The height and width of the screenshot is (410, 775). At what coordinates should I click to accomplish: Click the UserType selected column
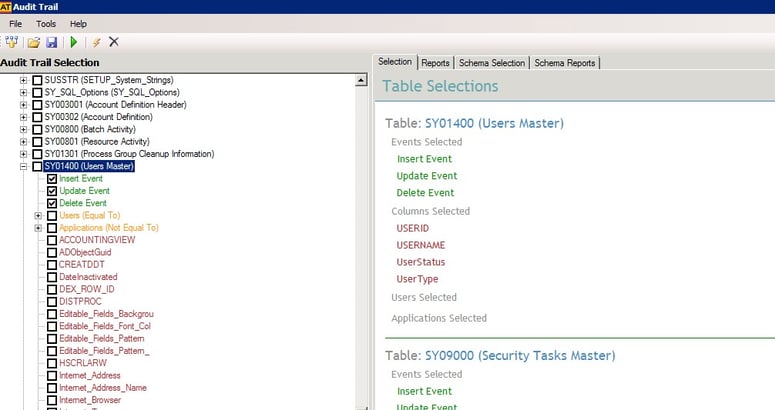click(417, 279)
